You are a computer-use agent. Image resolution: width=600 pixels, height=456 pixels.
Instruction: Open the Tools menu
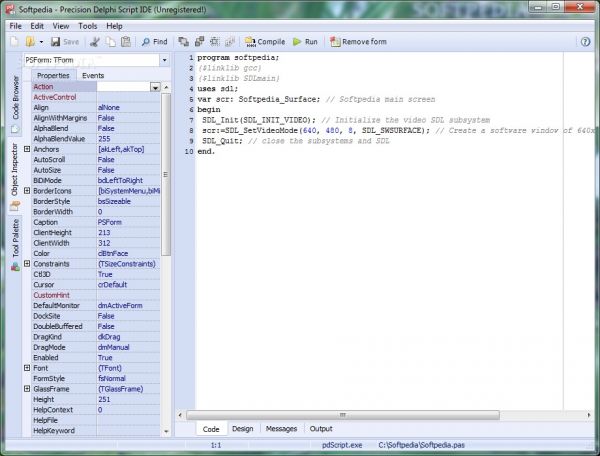[x=88, y=25]
